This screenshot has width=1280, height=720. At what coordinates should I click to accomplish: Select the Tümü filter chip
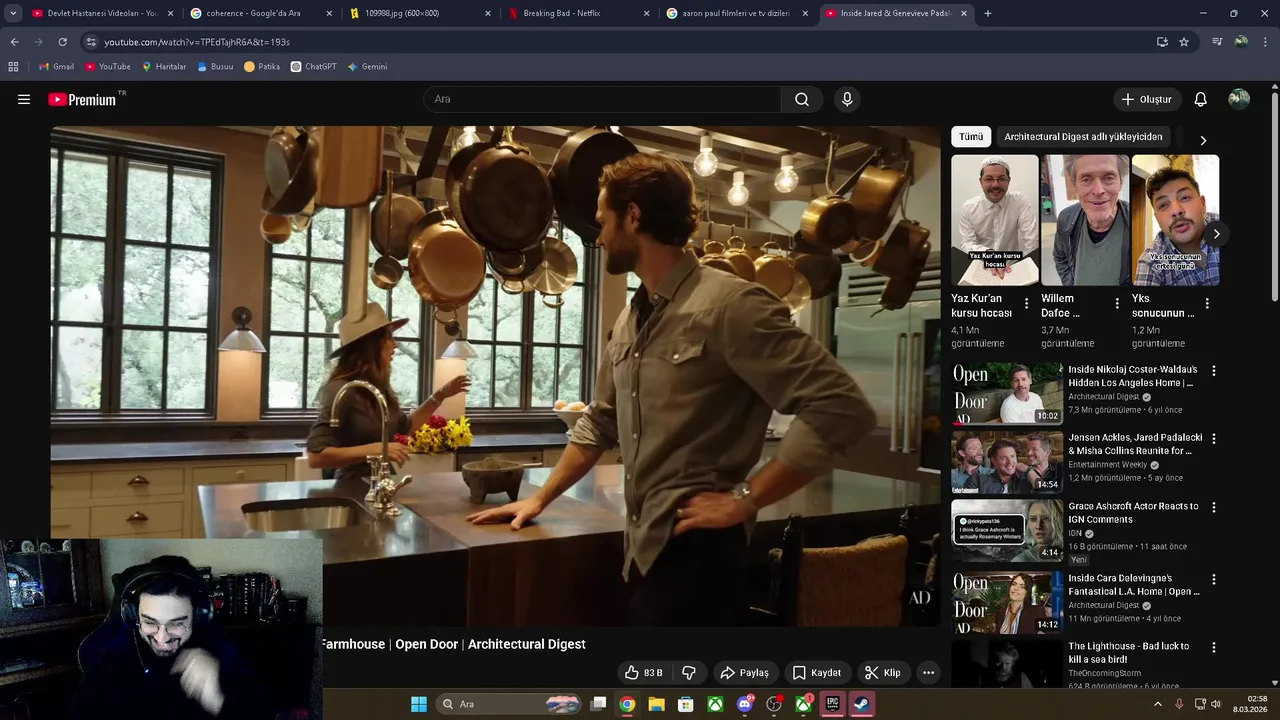click(x=971, y=137)
